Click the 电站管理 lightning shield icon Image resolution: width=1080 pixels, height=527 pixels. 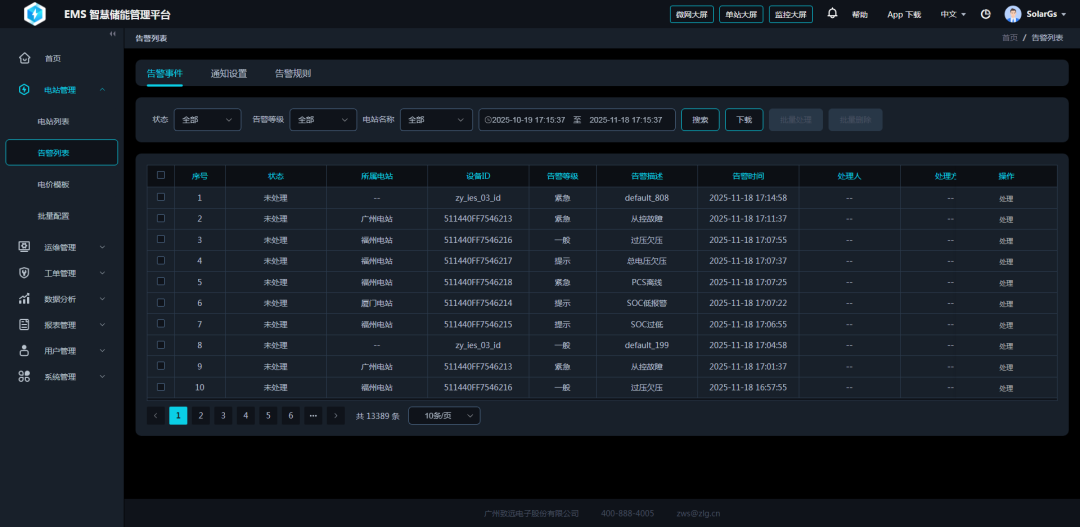tap(25, 90)
